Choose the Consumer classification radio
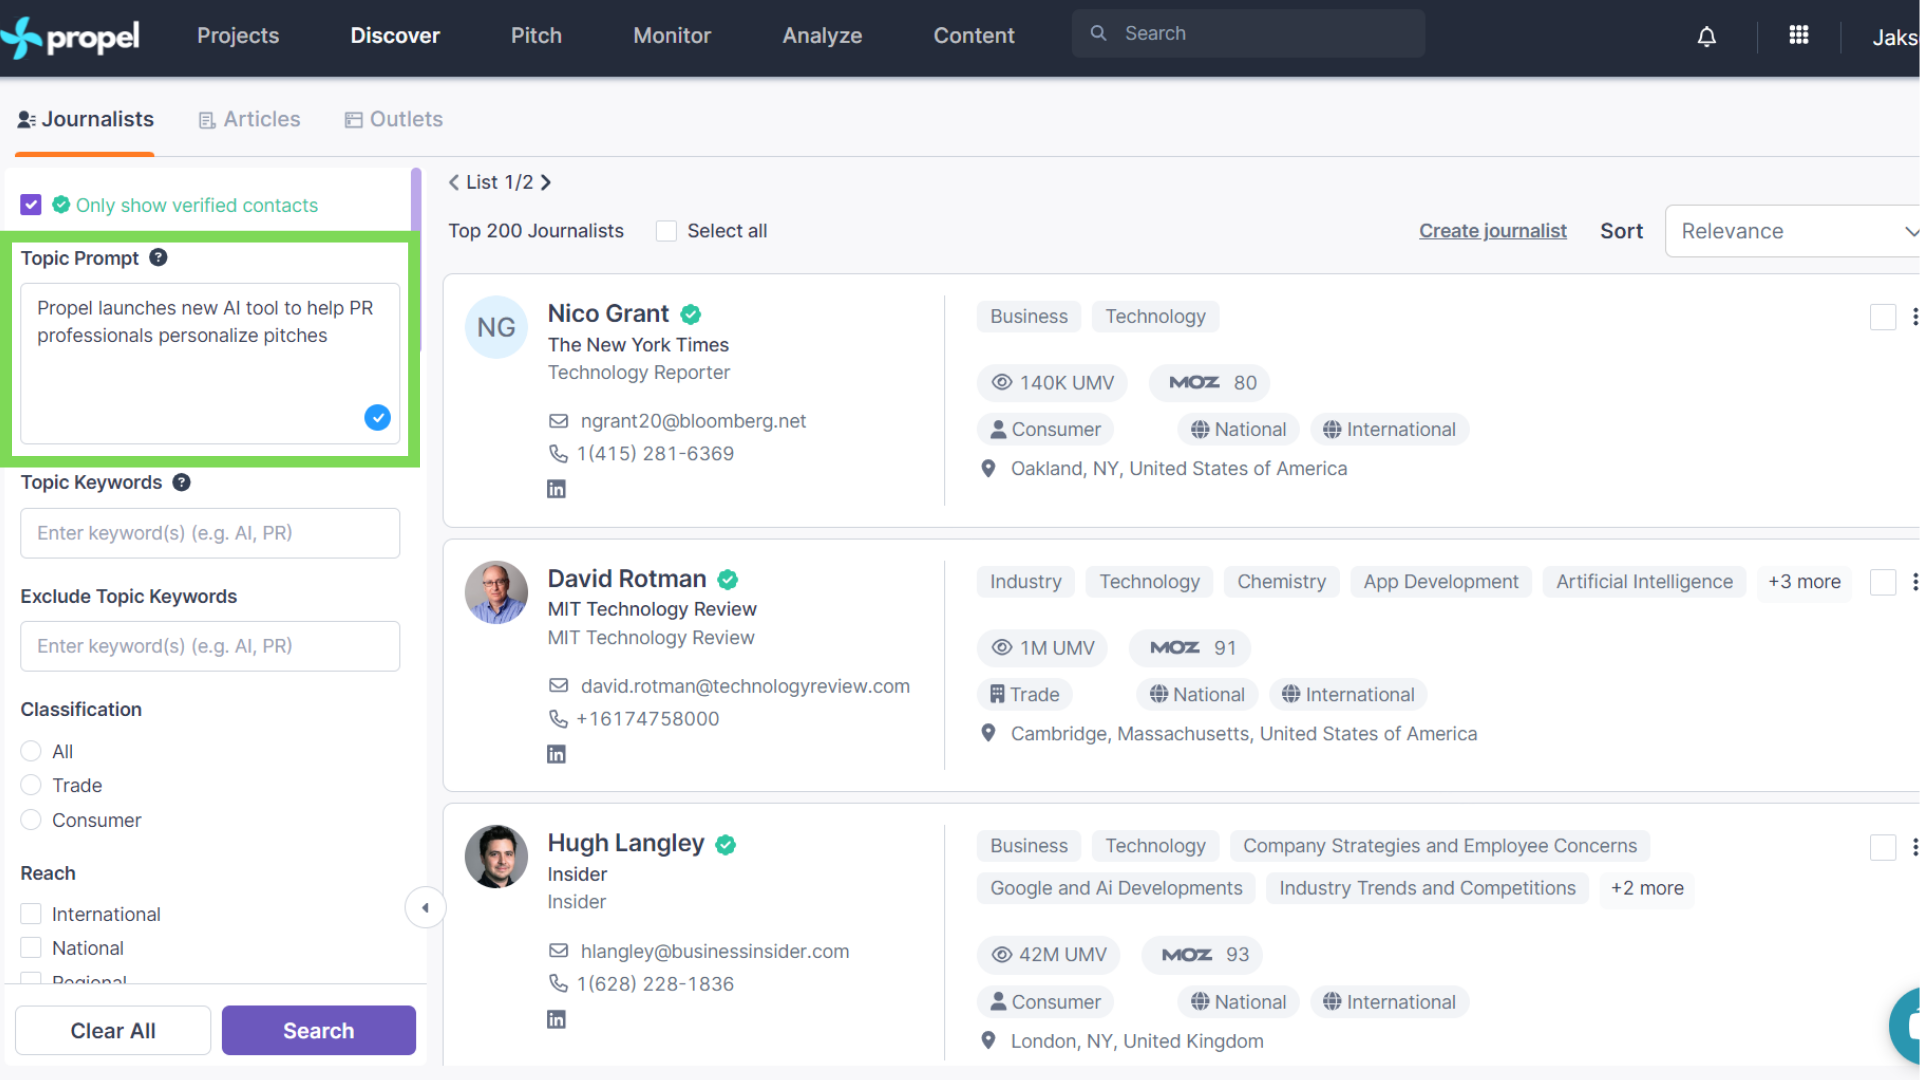 (31, 820)
